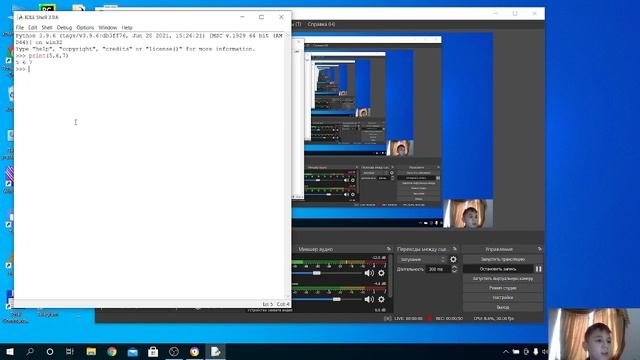The width and height of the screenshot is (640, 360).
Task: Click 'REC: 00:00:50' in OBS status bar
Action: pos(449,318)
